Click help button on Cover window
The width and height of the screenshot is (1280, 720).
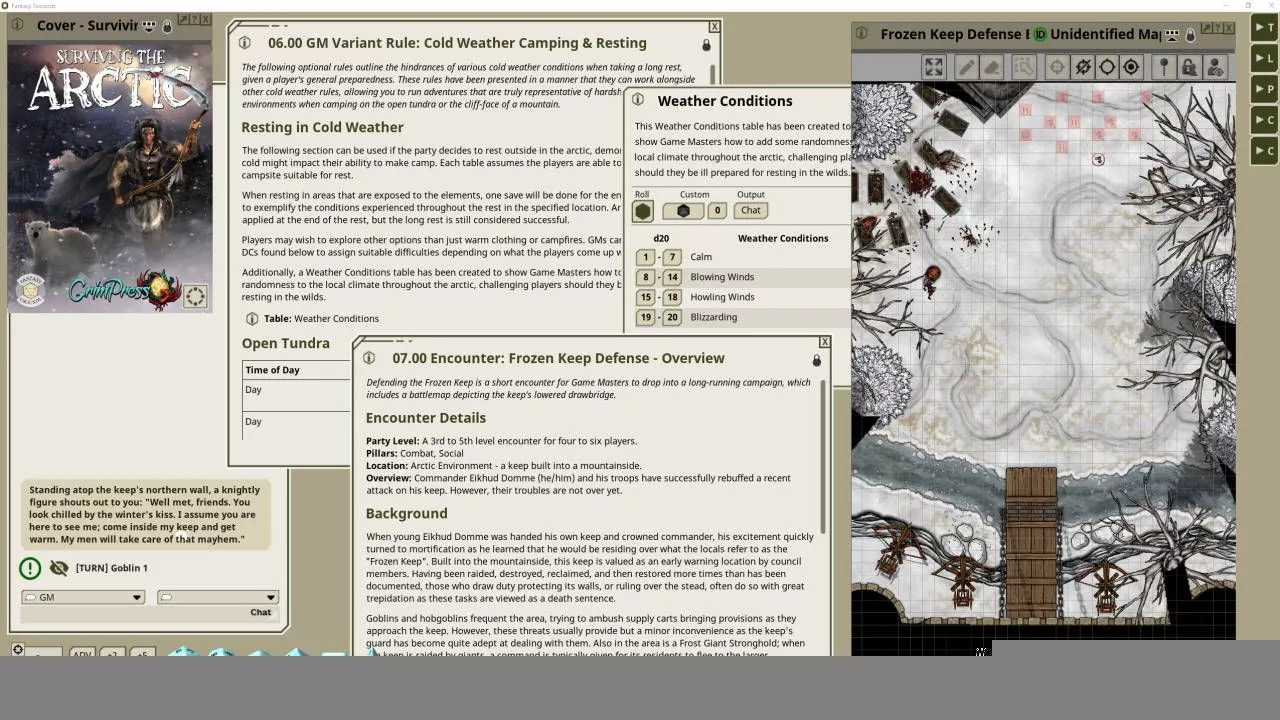pyautogui.click(x=194, y=20)
